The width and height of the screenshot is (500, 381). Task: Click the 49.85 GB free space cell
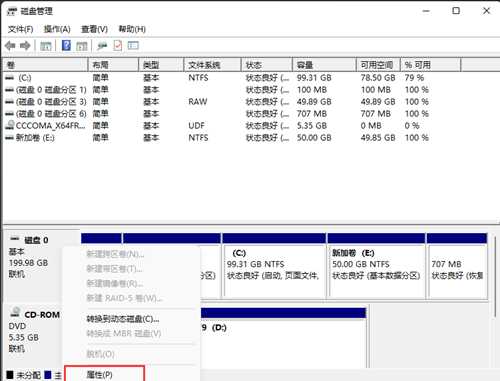click(378, 138)
